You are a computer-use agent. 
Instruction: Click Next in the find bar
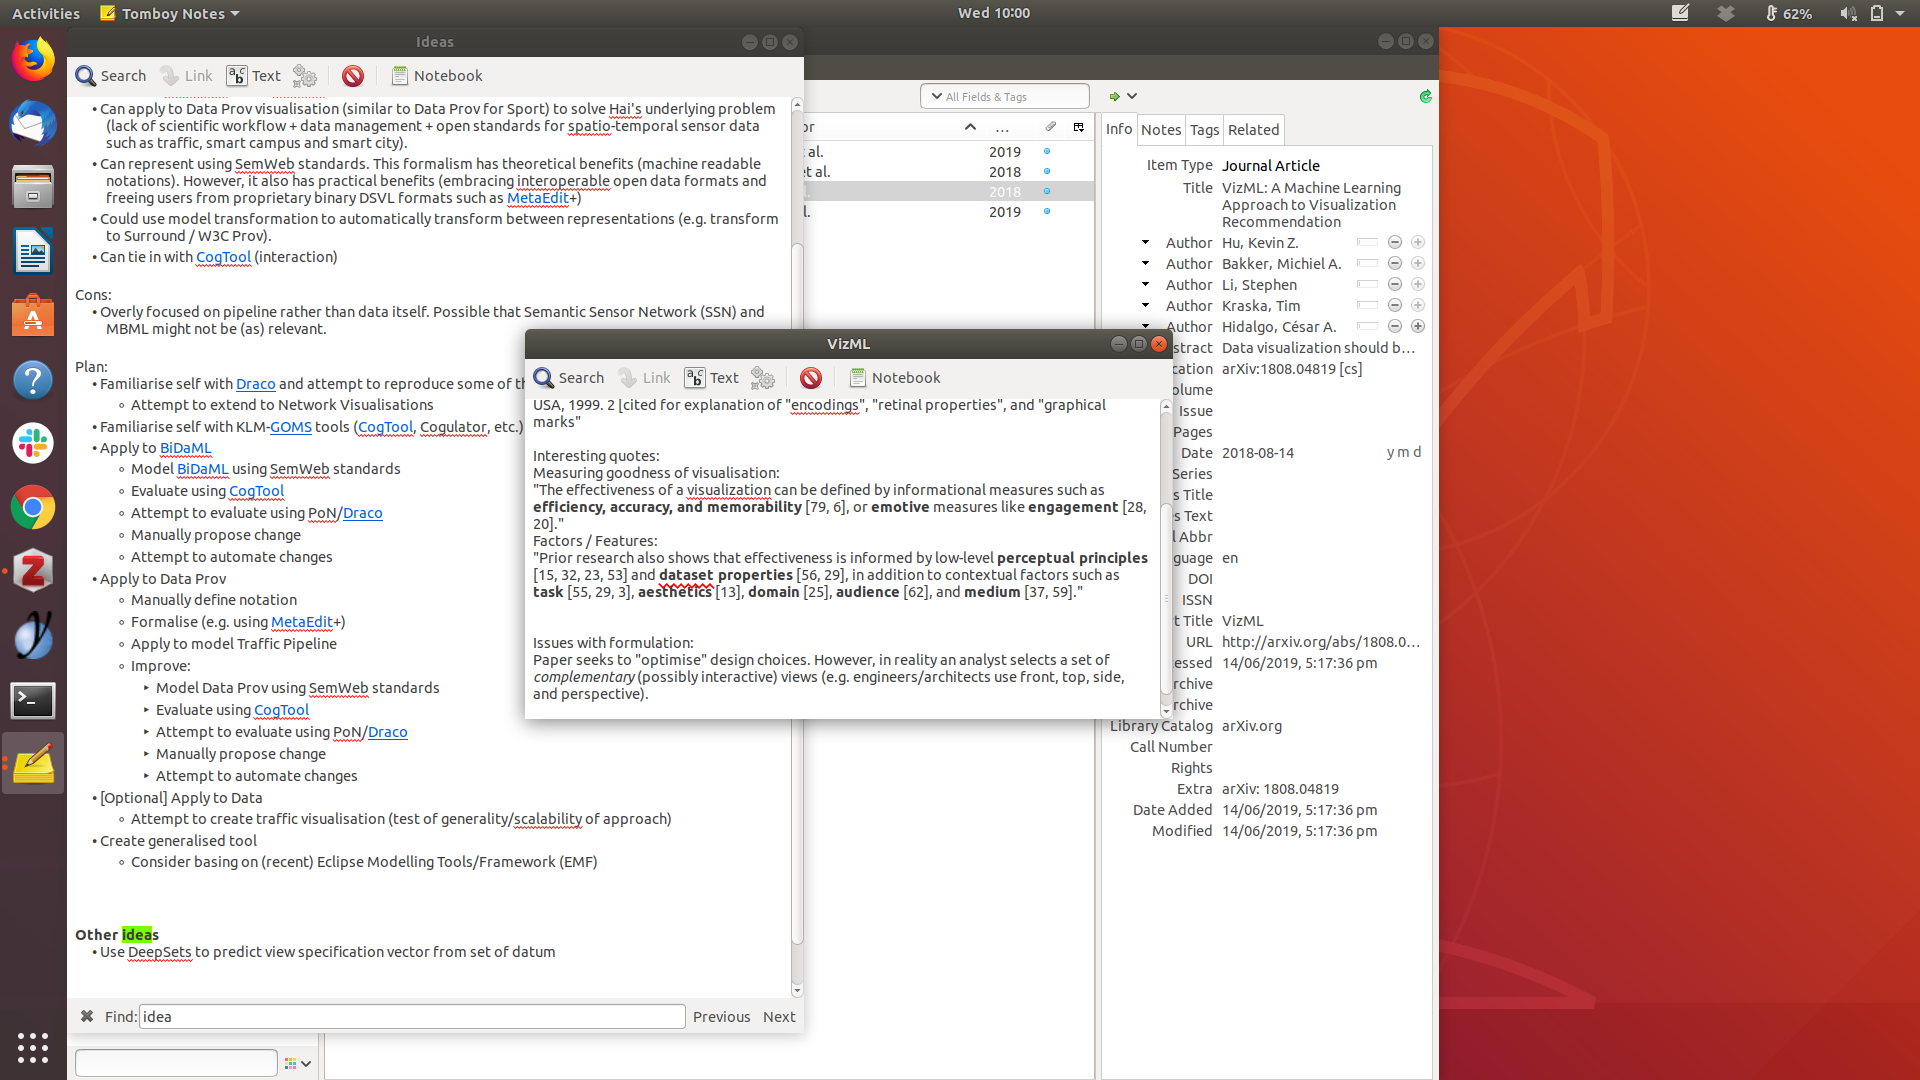pyautogui.click(x=779, y=1017)
